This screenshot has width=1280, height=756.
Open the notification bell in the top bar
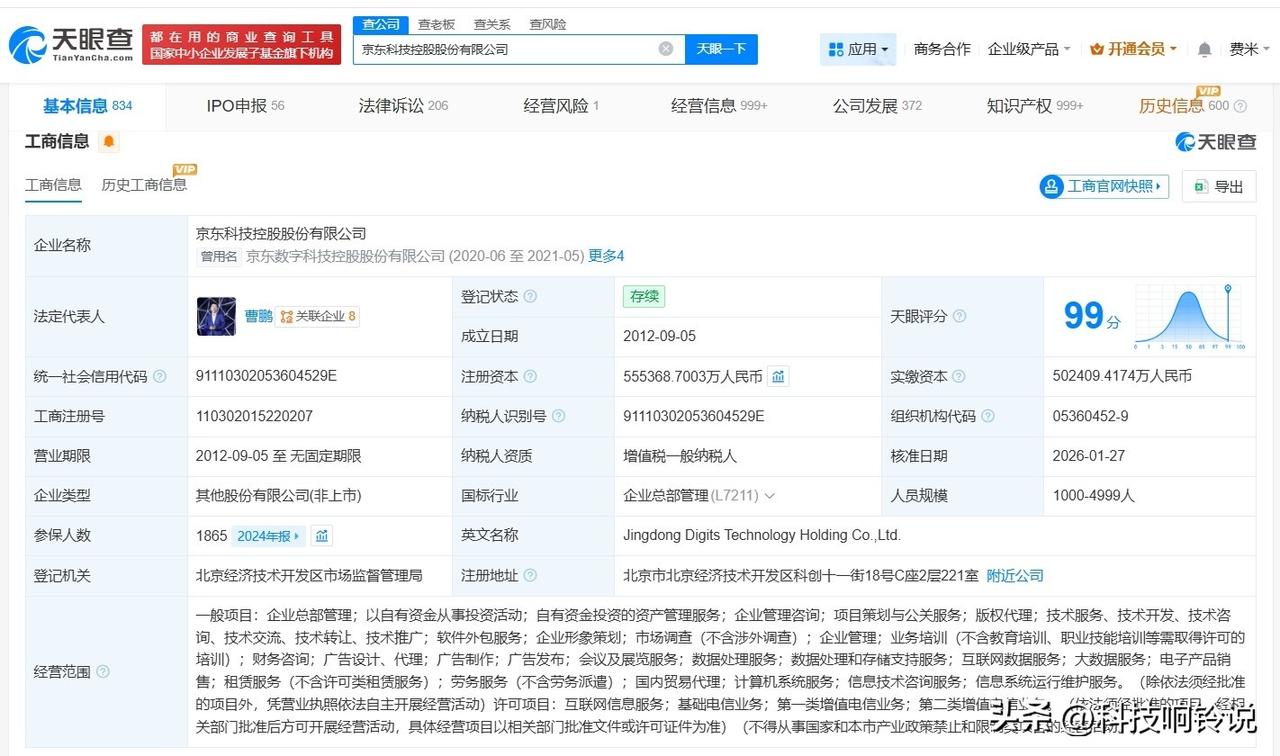pos(1204,49)
